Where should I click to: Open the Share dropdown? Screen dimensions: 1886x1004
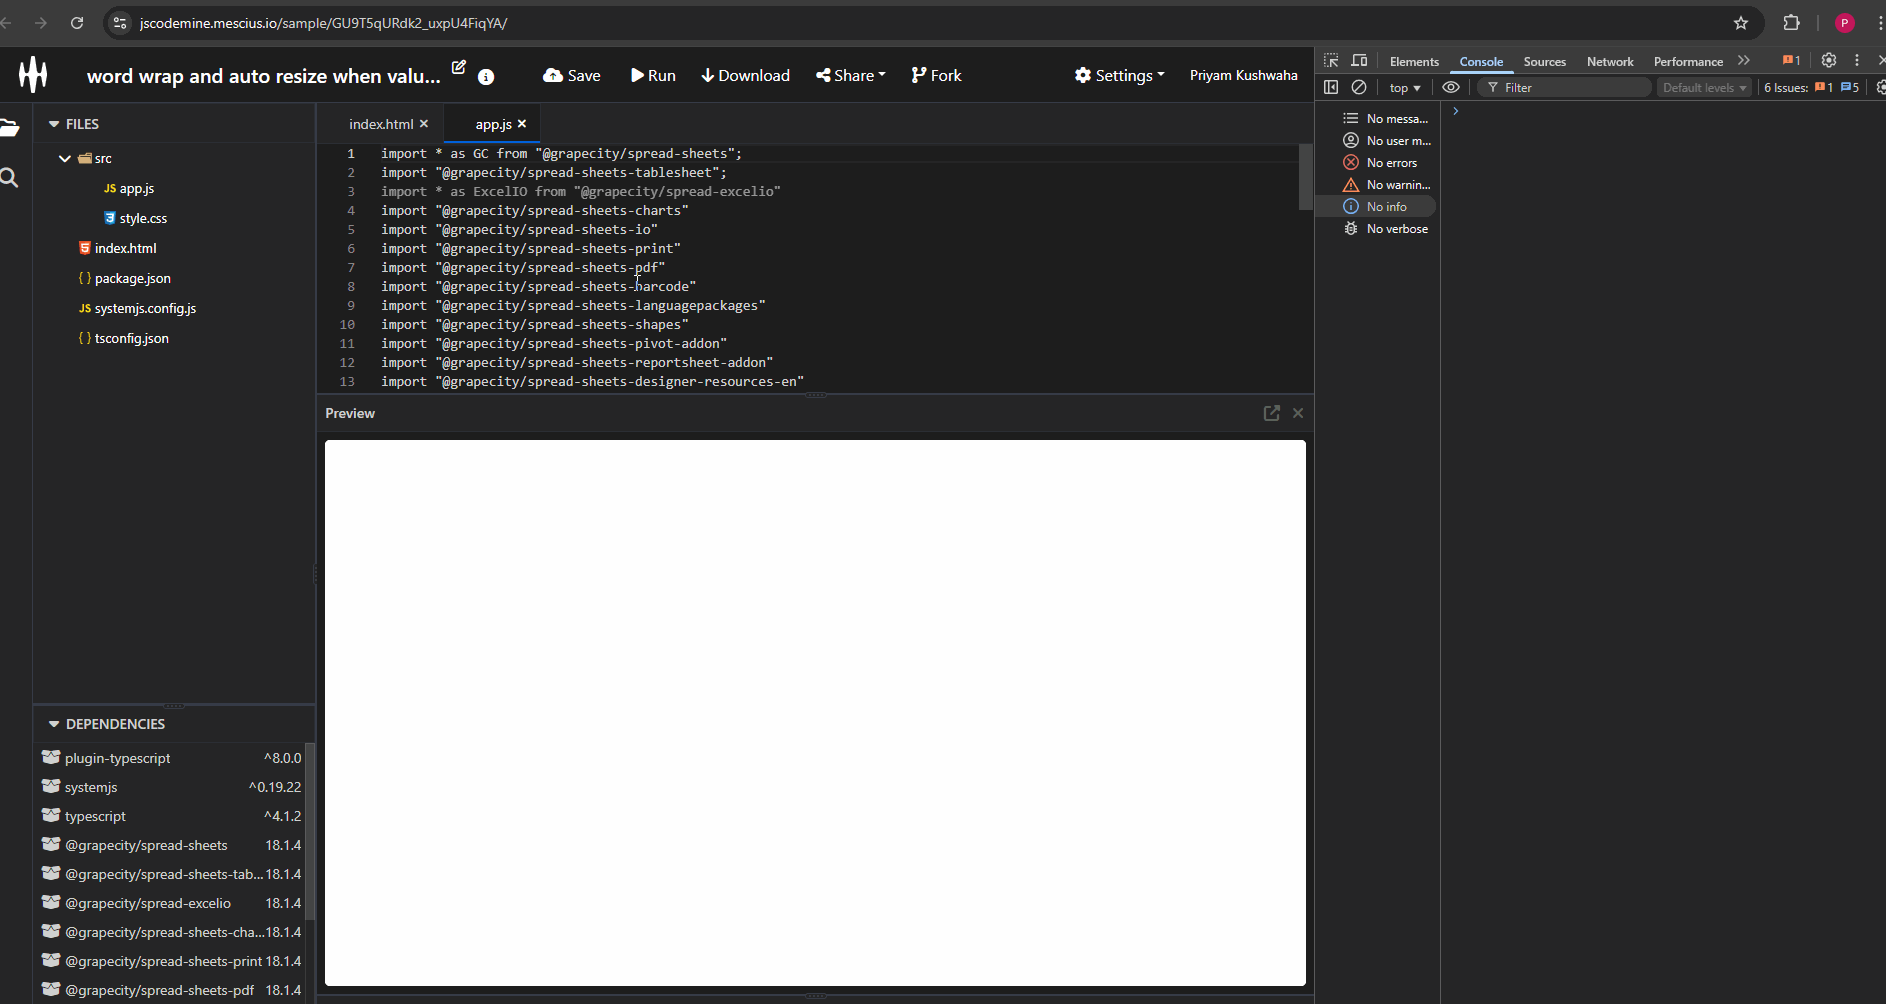point(851,75)
